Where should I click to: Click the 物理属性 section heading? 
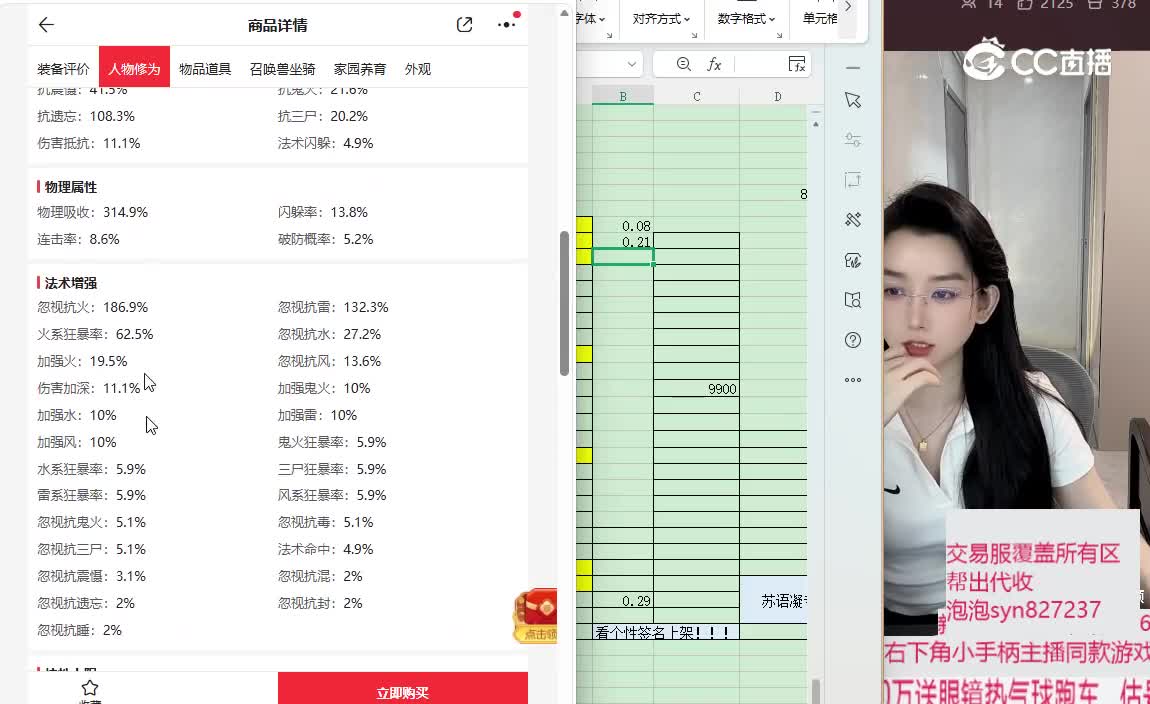70,187
